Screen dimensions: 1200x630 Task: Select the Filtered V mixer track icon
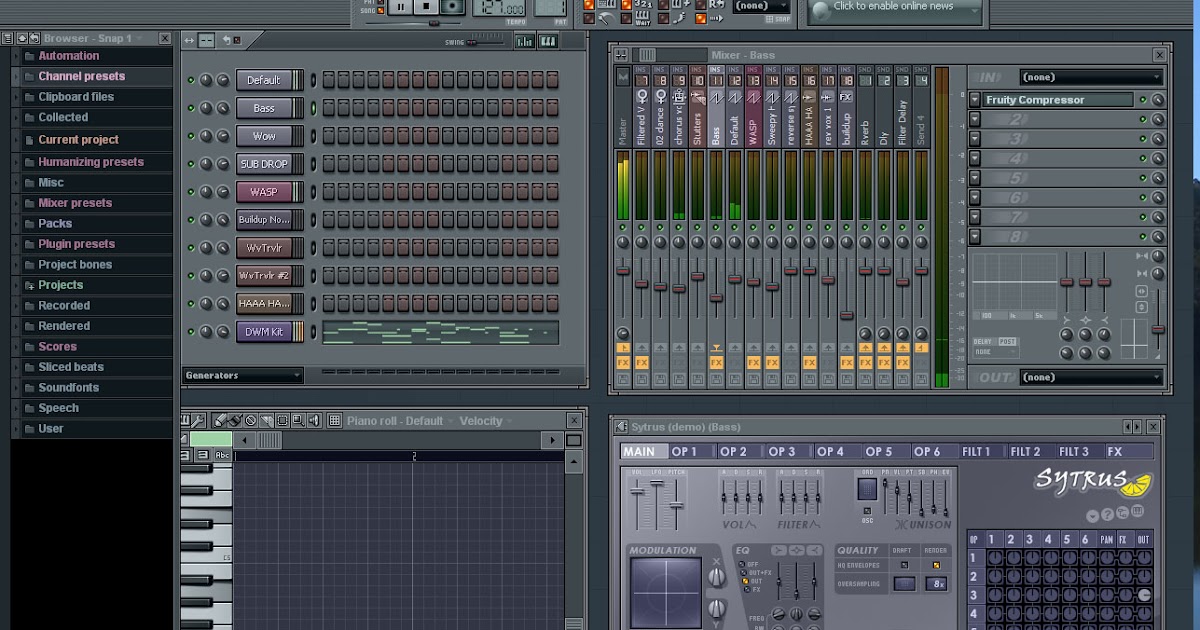pos(642,96)
